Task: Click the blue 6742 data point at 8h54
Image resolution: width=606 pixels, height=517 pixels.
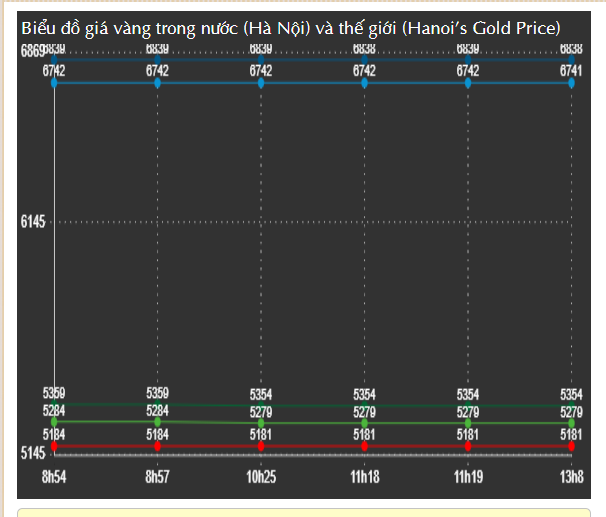Action: (x=54, y=83)
